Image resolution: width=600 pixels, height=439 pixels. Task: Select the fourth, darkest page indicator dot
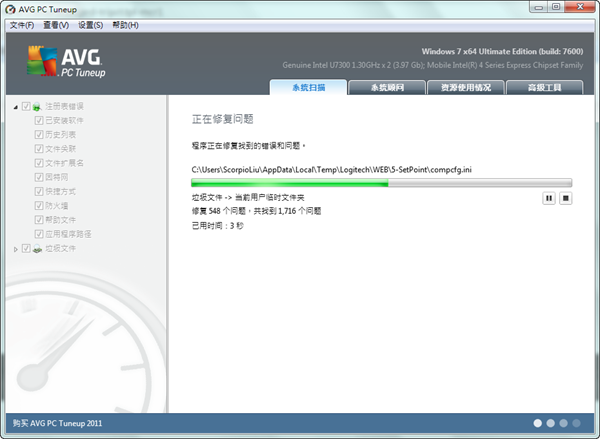[576, 423]
